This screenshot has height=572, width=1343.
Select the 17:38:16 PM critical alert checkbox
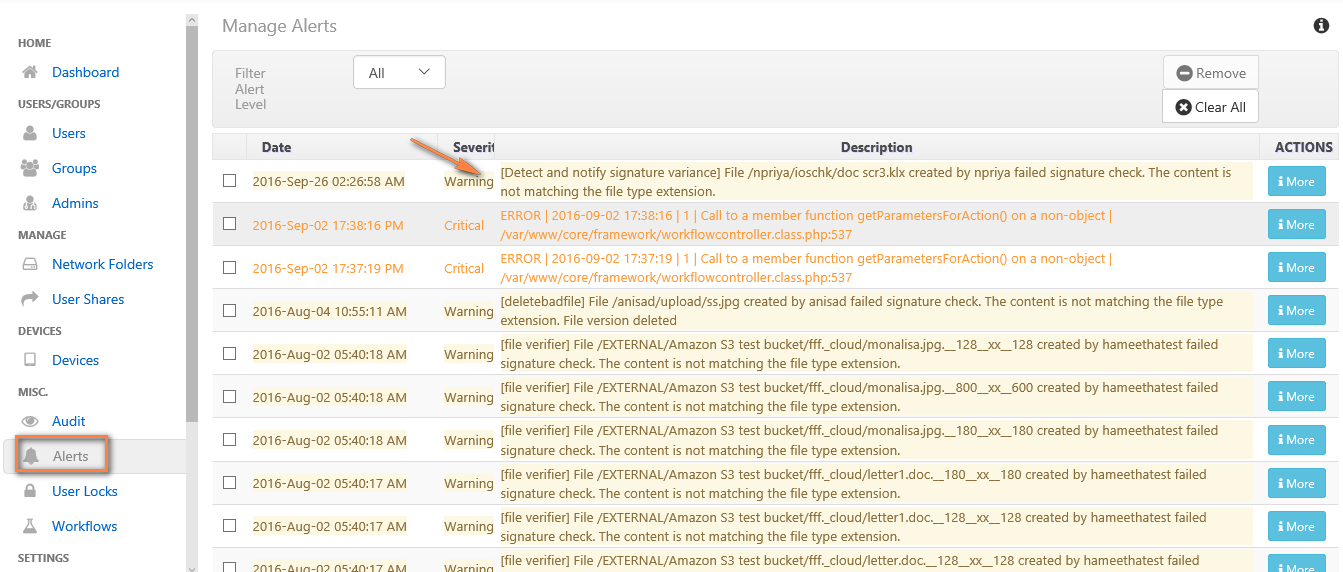pos(230,224)
